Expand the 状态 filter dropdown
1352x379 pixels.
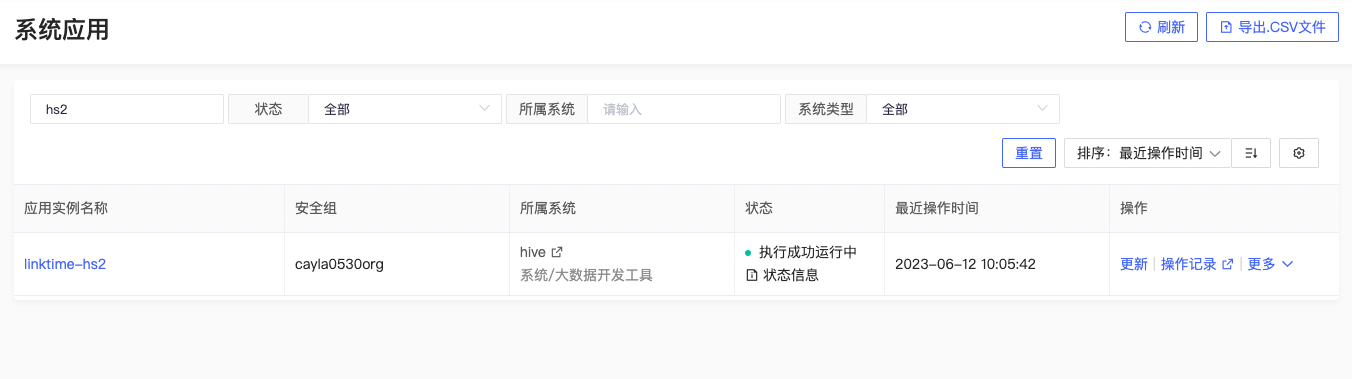[x=404, y=109]
